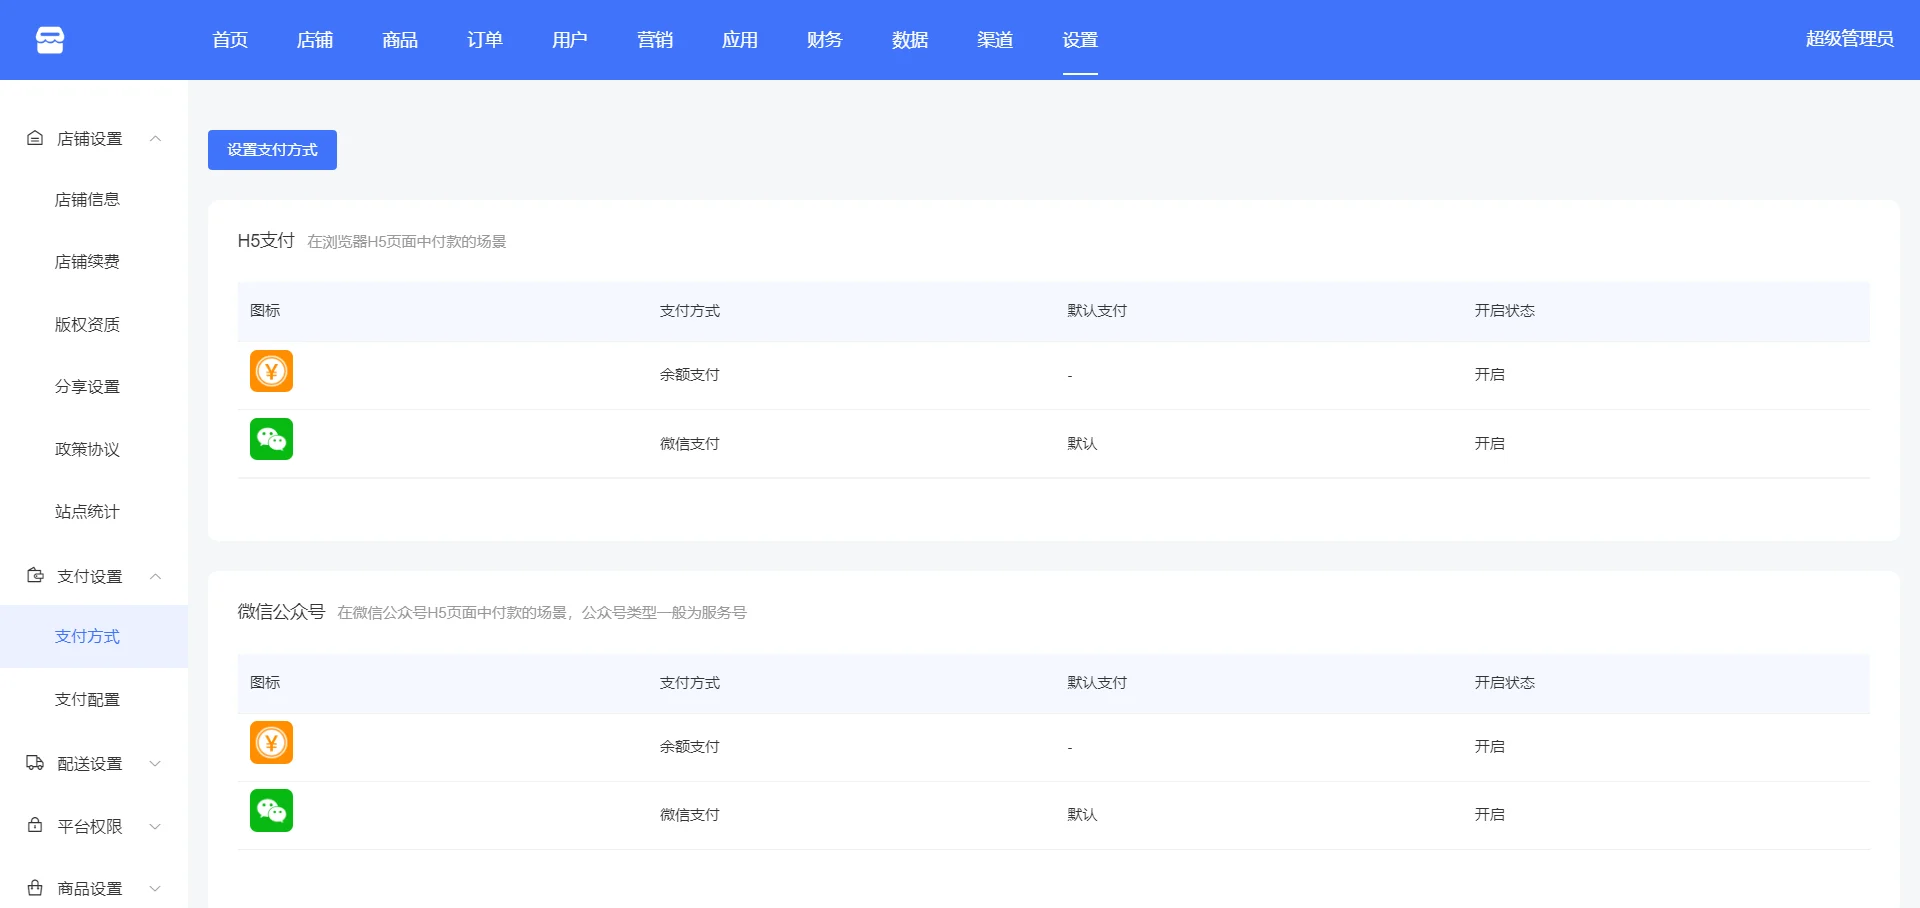1920x908 pixels.
Task: Expand the 配送设置 section chevron
Action: [155, 764]
